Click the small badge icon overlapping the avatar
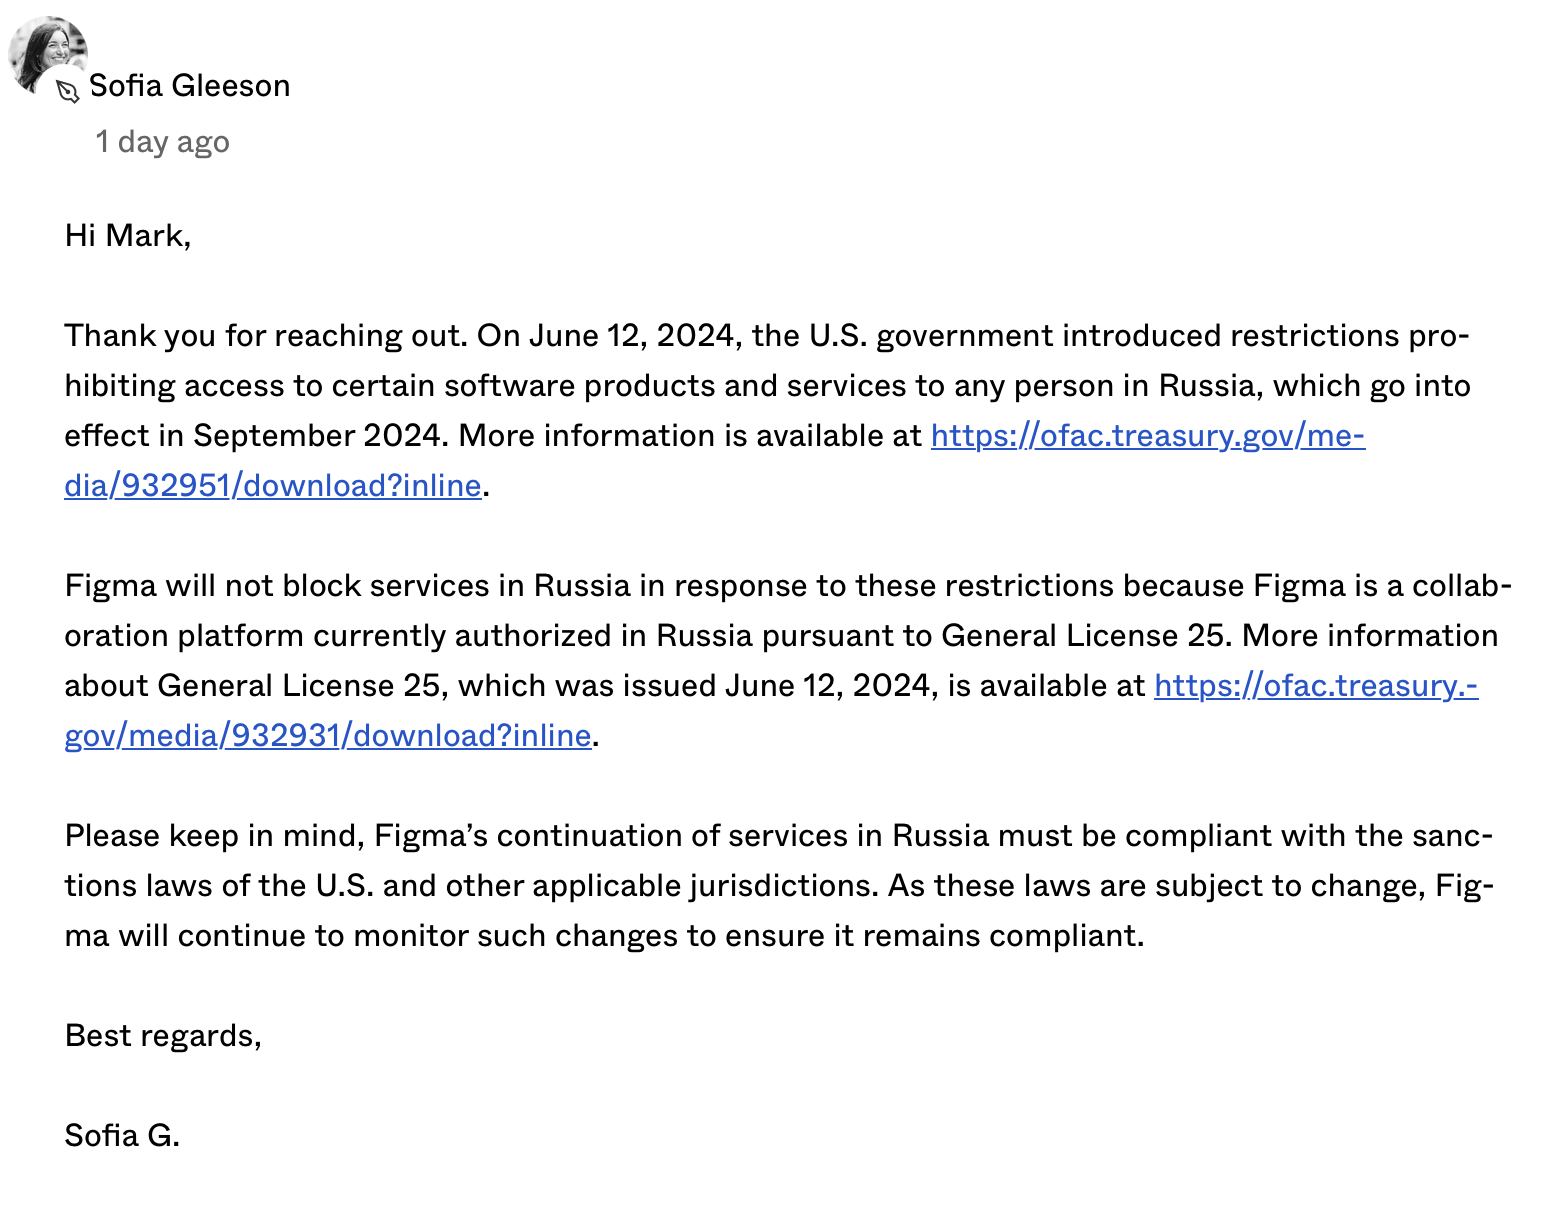Image resolution: width=1554 pixels, height=1212 pixels. tap(67, 92)
